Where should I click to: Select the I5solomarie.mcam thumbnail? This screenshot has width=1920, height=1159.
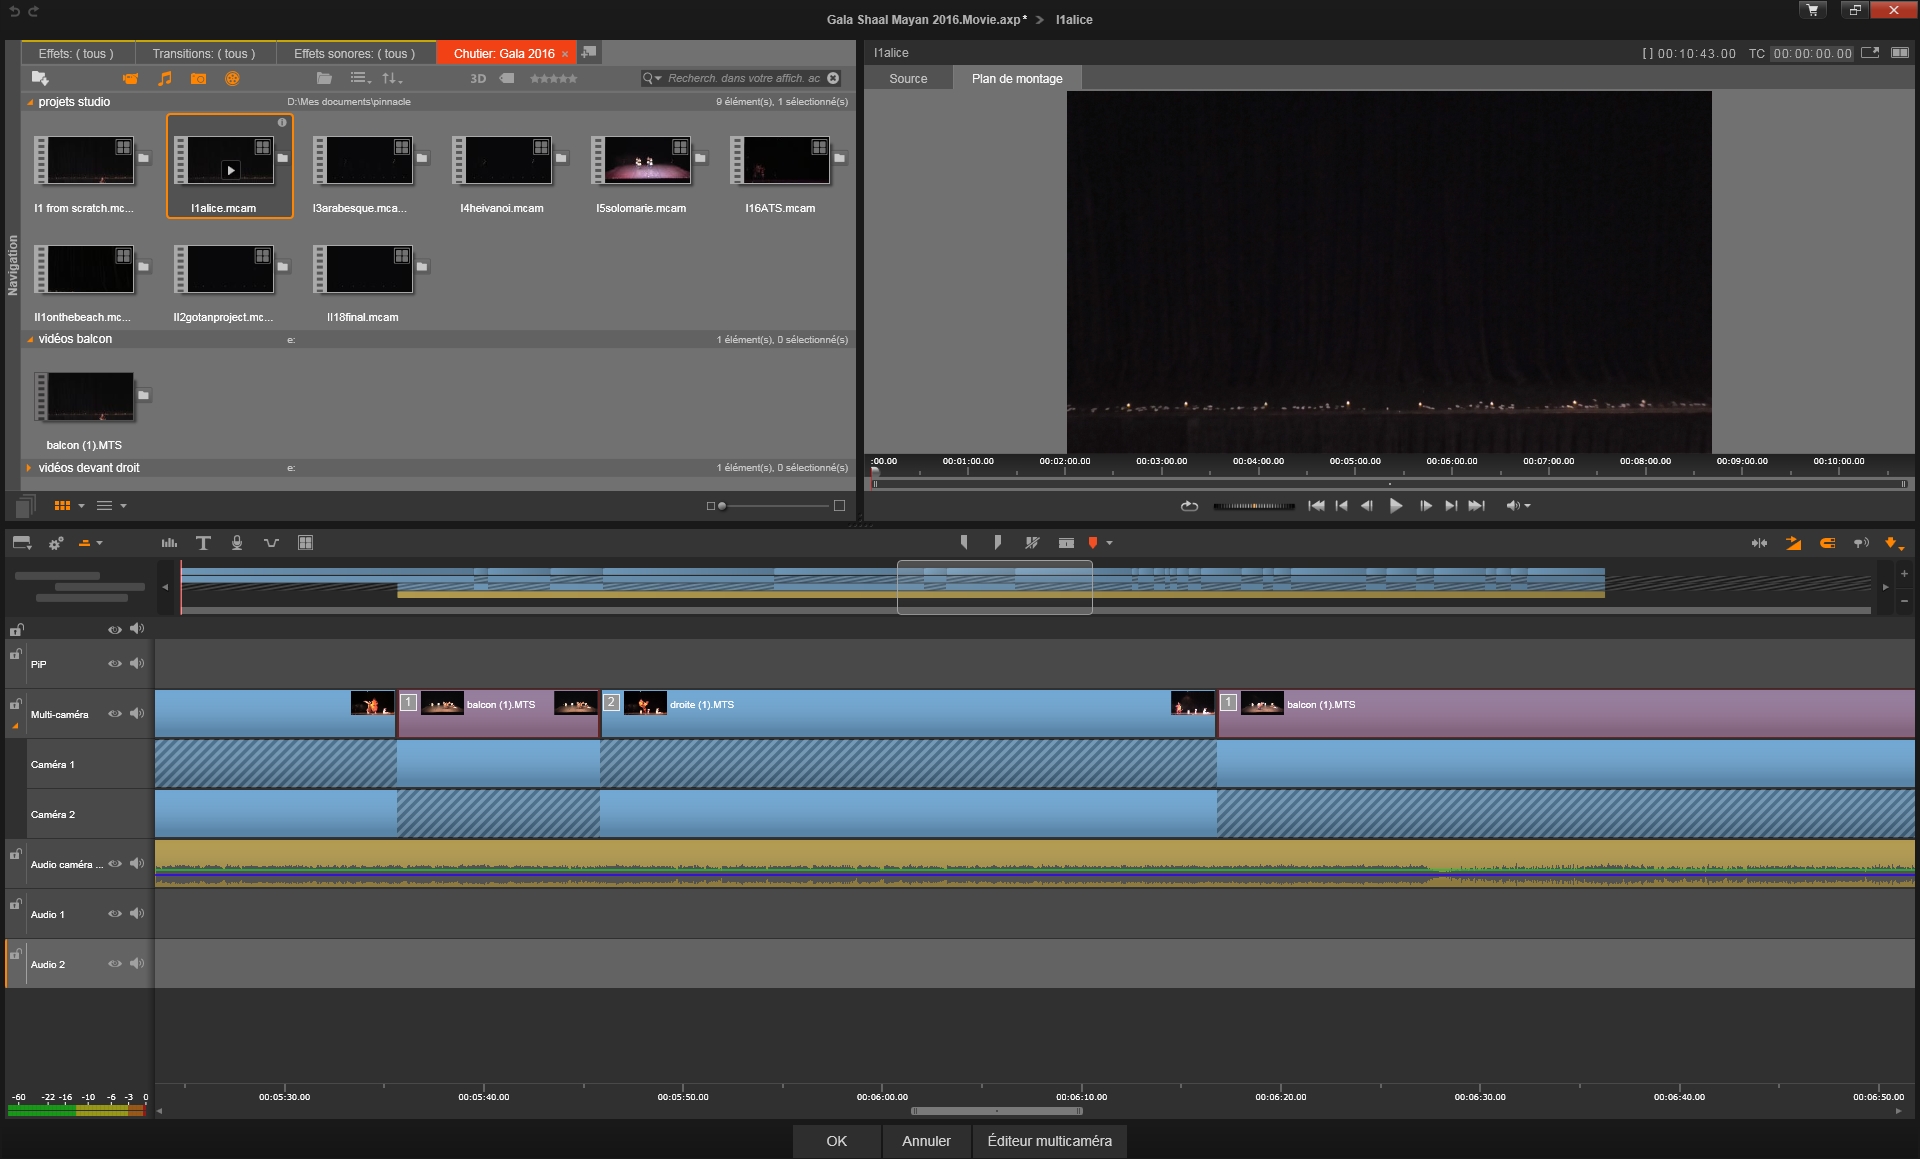pos(642,161)
